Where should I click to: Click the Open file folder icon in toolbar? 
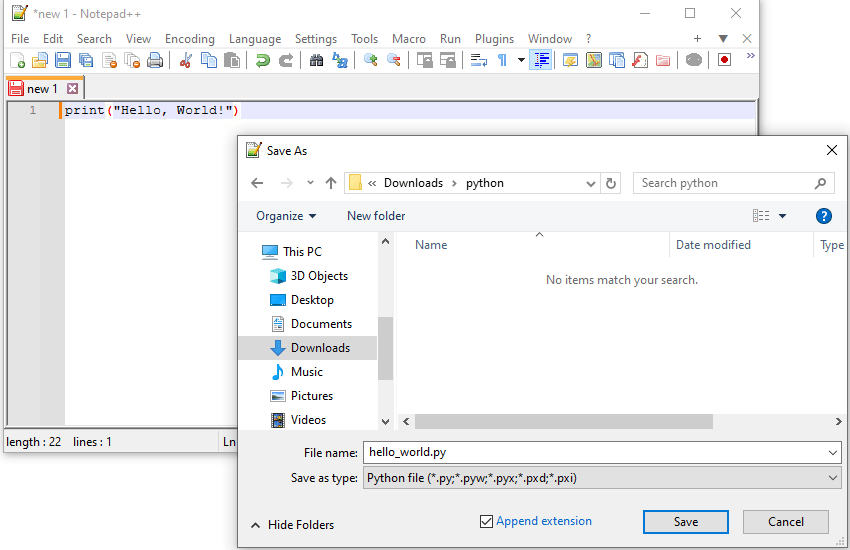click(x=40, y=60)
